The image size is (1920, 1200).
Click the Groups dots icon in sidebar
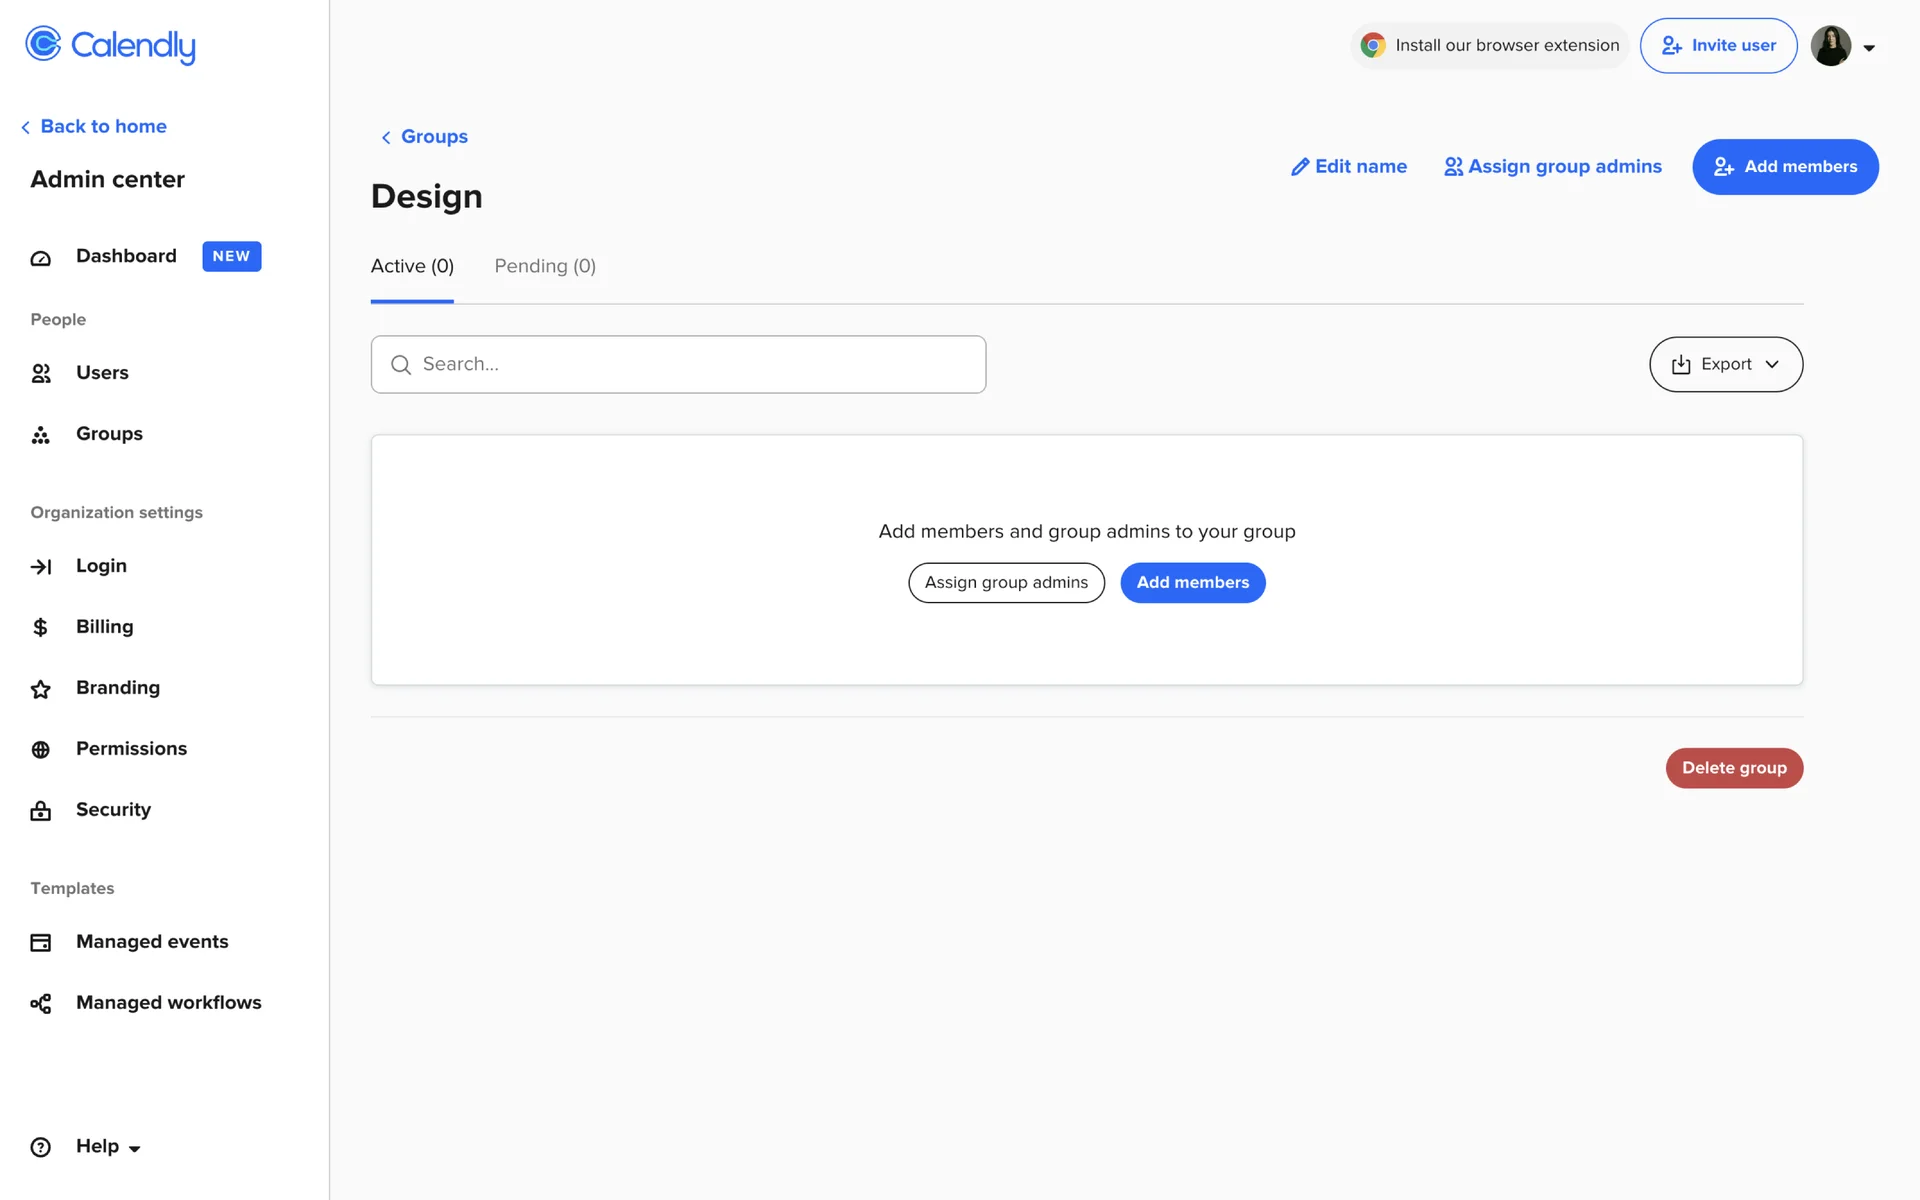(x=41, y=435)
